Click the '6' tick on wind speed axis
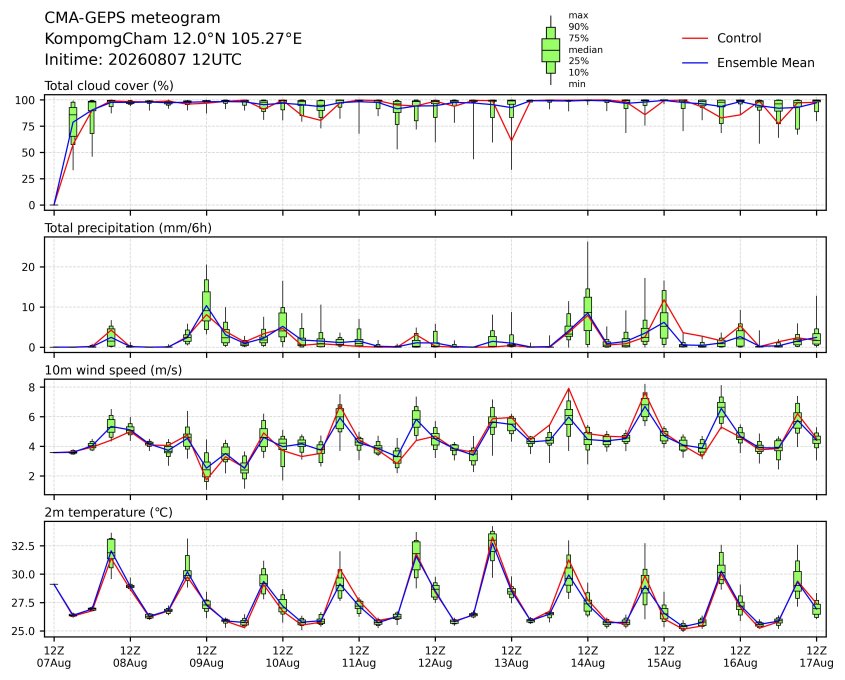The image size is (845, 680). tap(32, 417)
